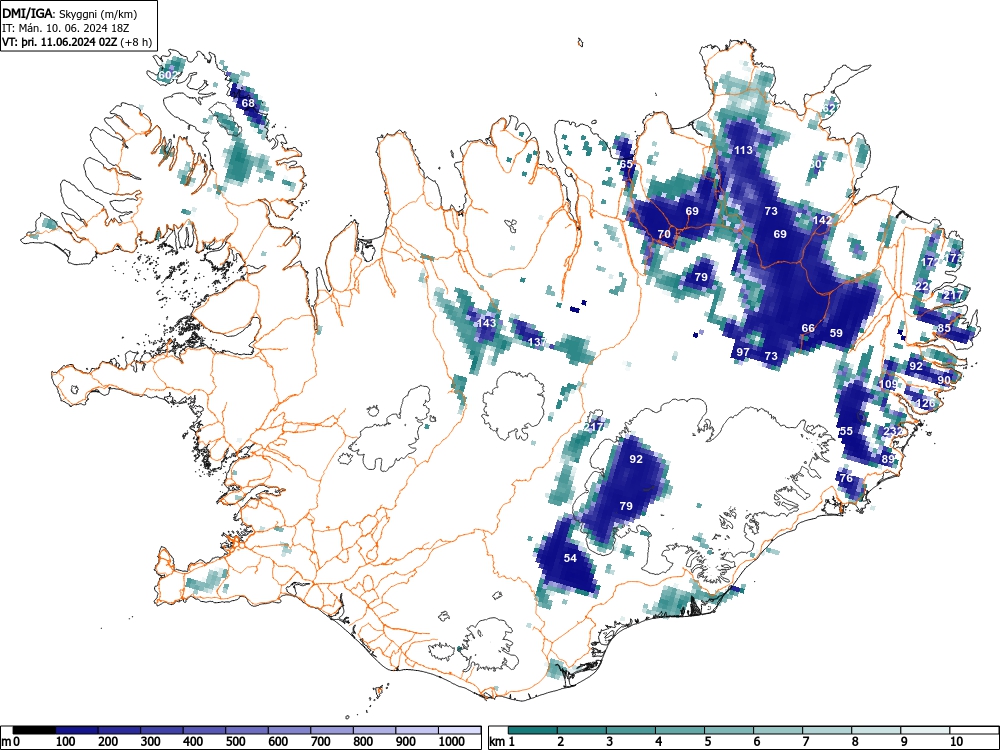Image resolution: width=1000 pixels, height=750 pixels.
Task: Select the 54 value in the south
Action: pyautogui.click(x=570, y=557)
